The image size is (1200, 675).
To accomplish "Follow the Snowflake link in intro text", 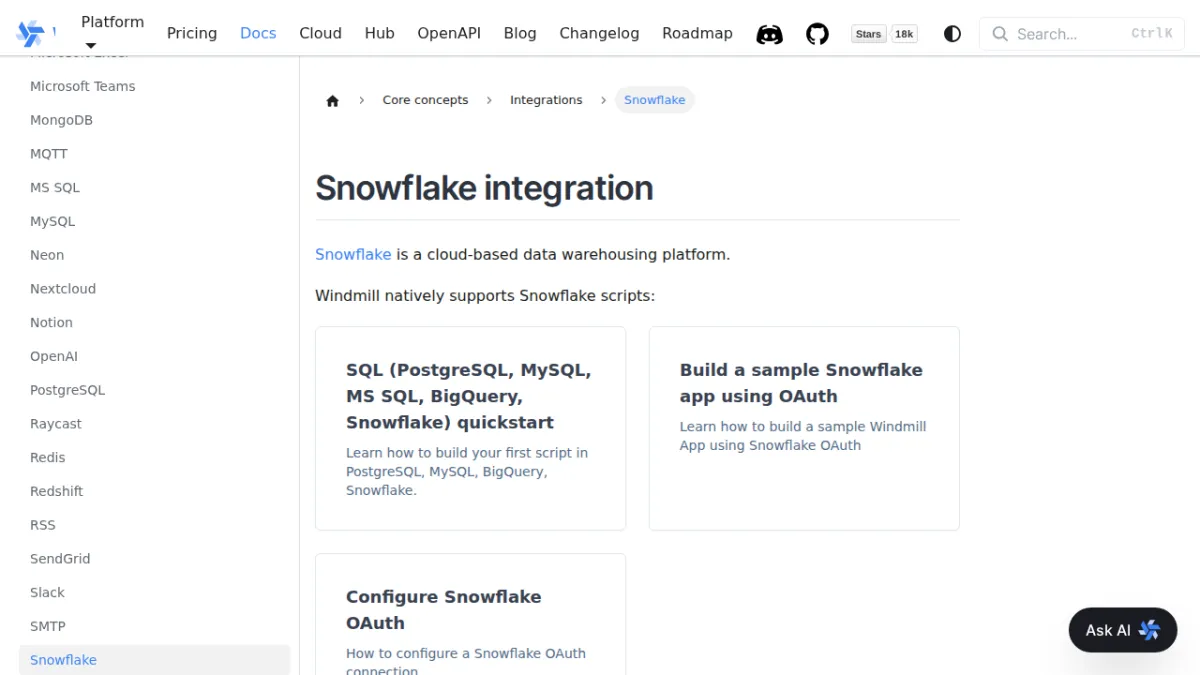I will coord(353,254).
